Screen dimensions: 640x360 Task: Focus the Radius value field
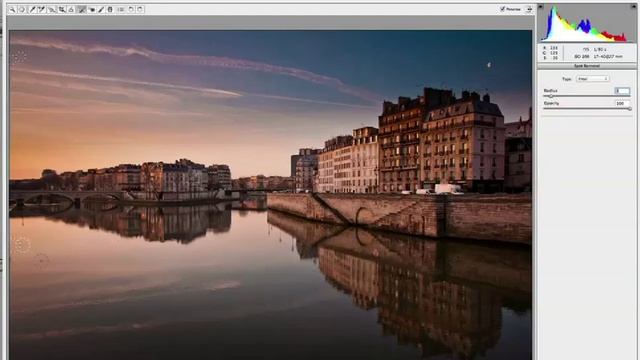[622, 91]
